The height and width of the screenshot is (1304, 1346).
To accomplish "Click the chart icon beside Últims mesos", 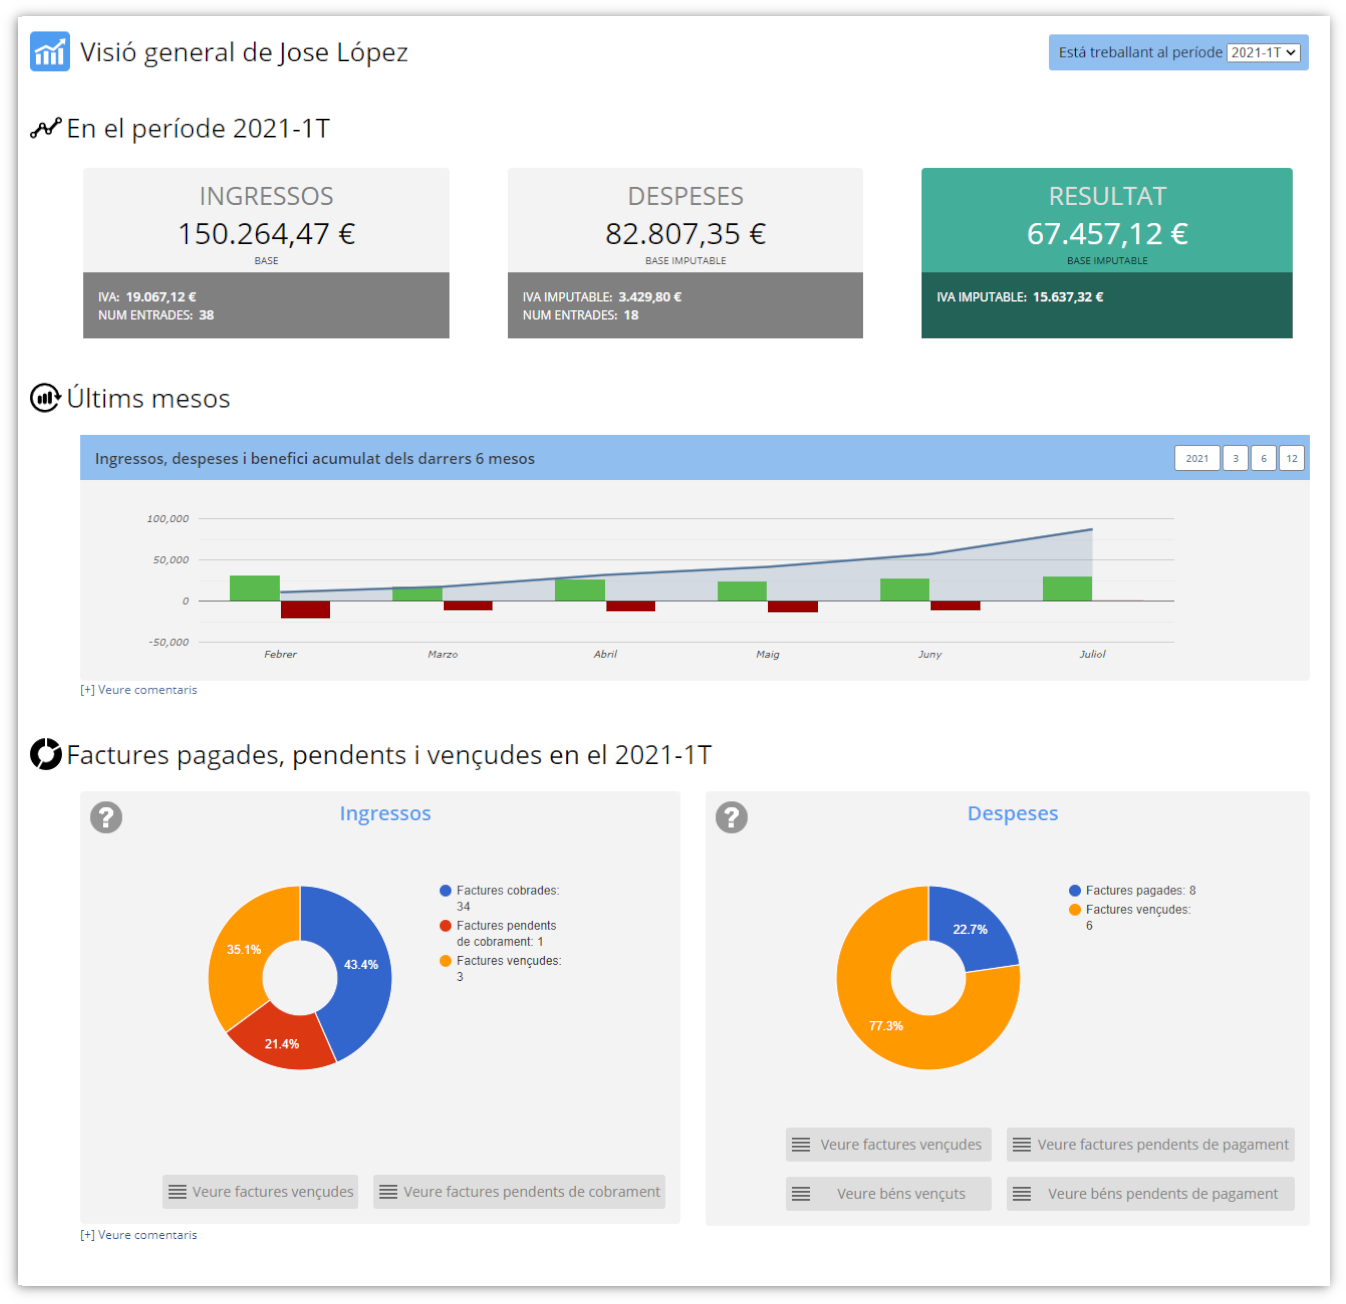I will click(46, 398).
